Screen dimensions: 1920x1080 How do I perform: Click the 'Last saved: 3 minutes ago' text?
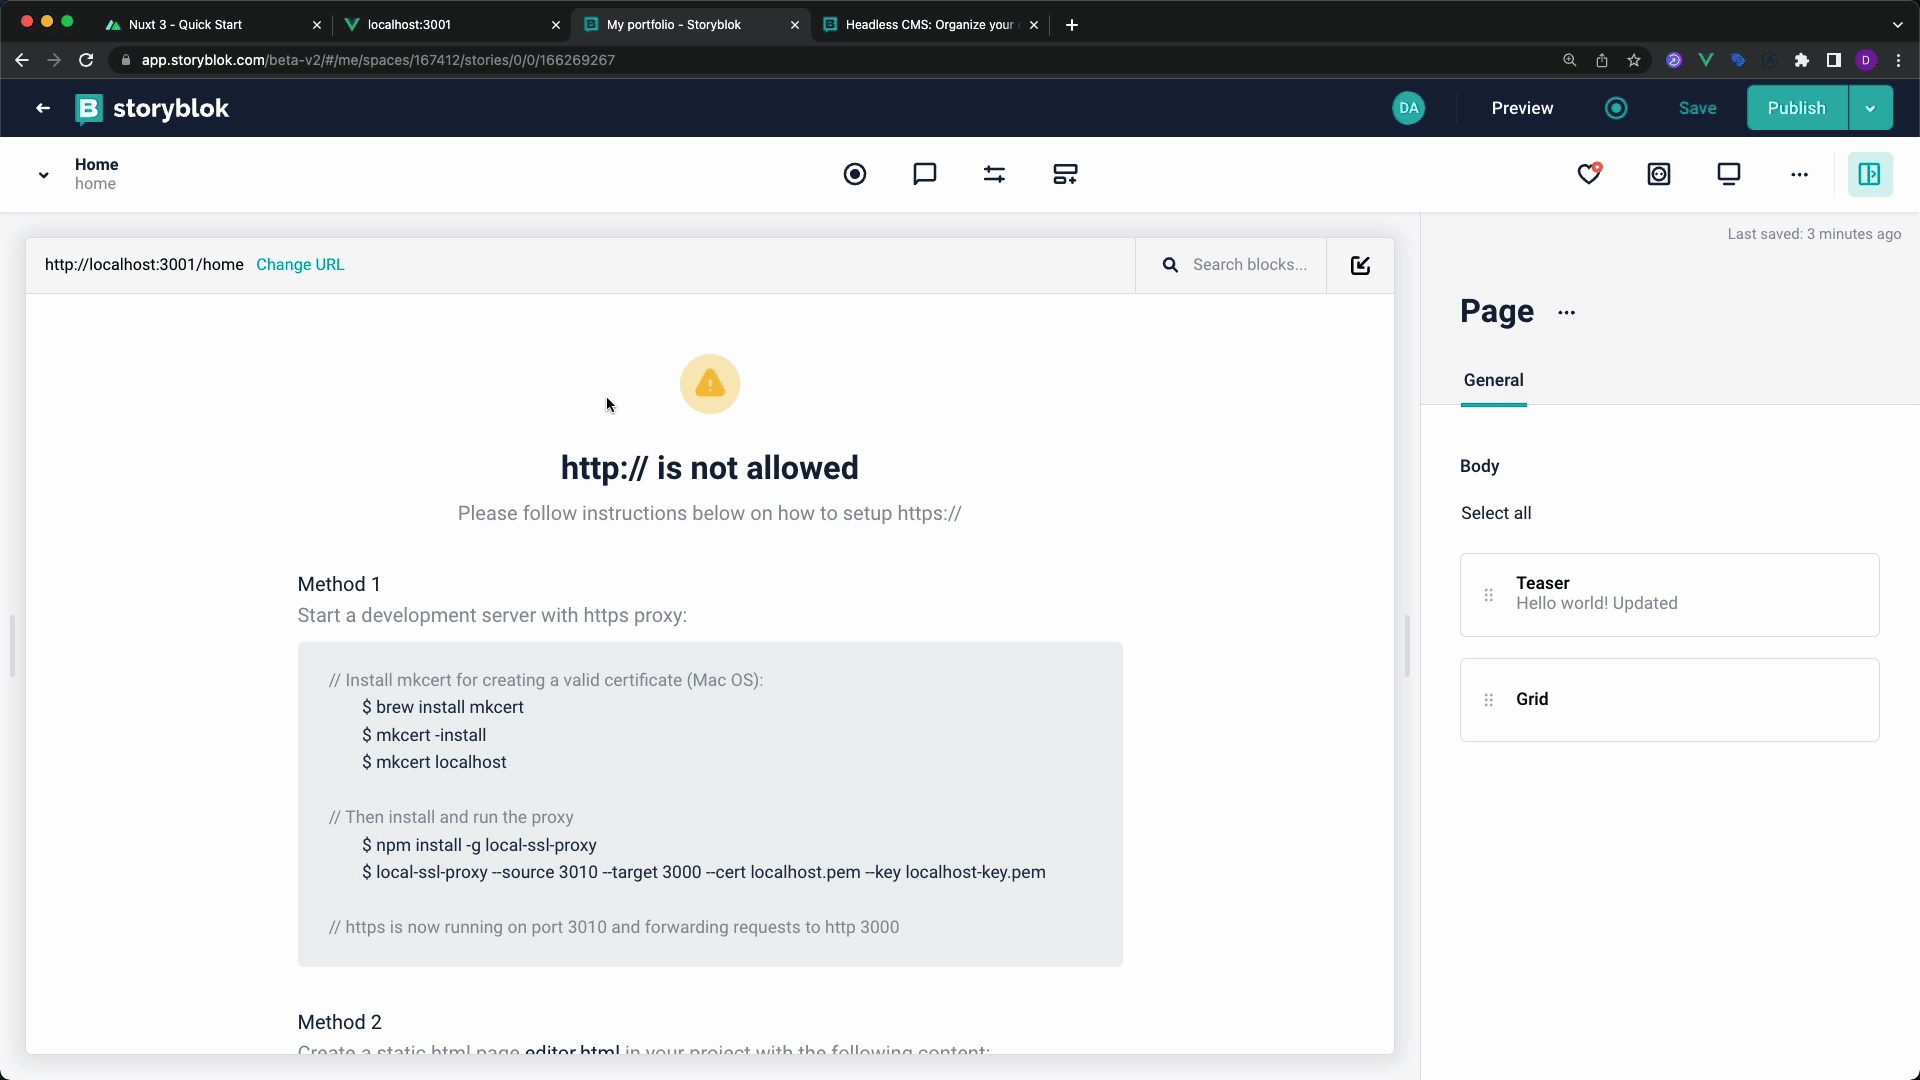[x=1814, y=234]
